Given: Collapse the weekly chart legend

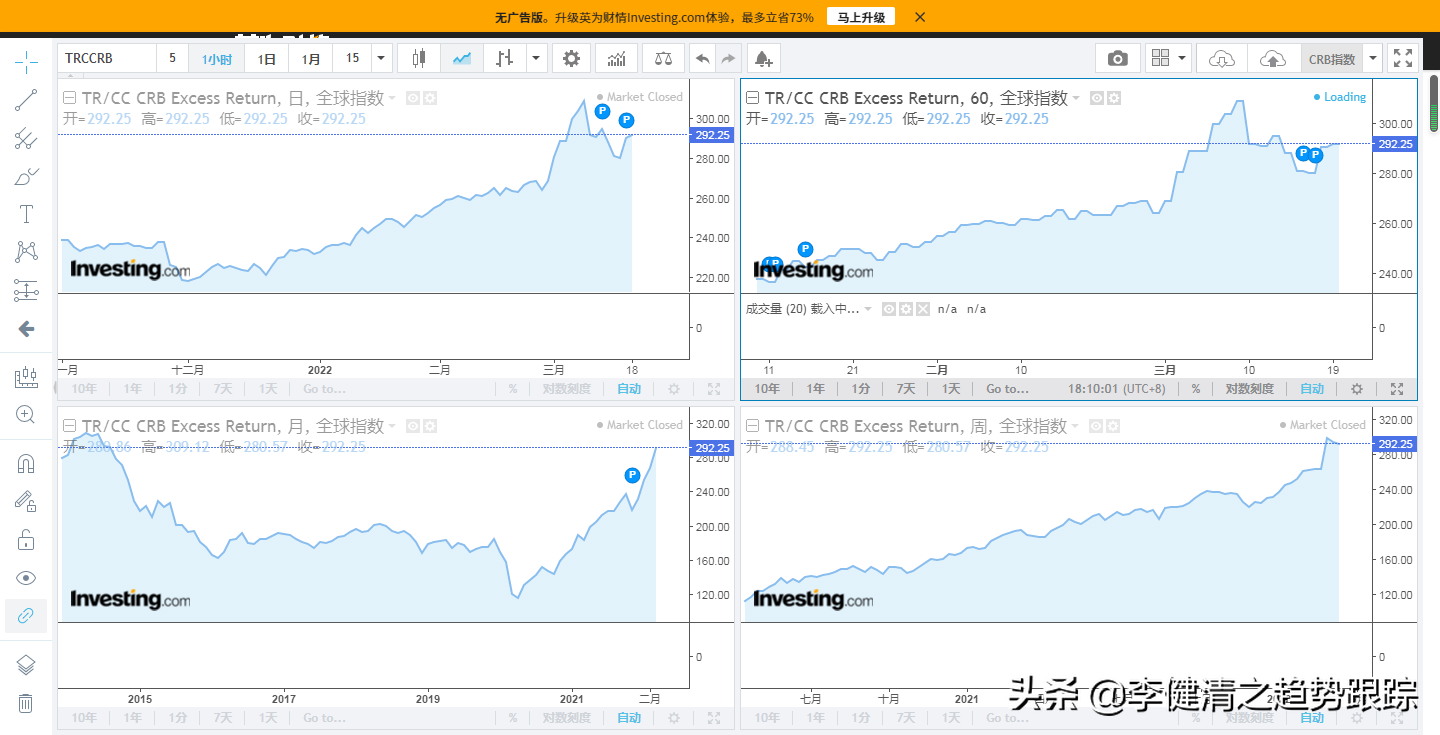Looking at the screenshot, I should pos(753,426).
